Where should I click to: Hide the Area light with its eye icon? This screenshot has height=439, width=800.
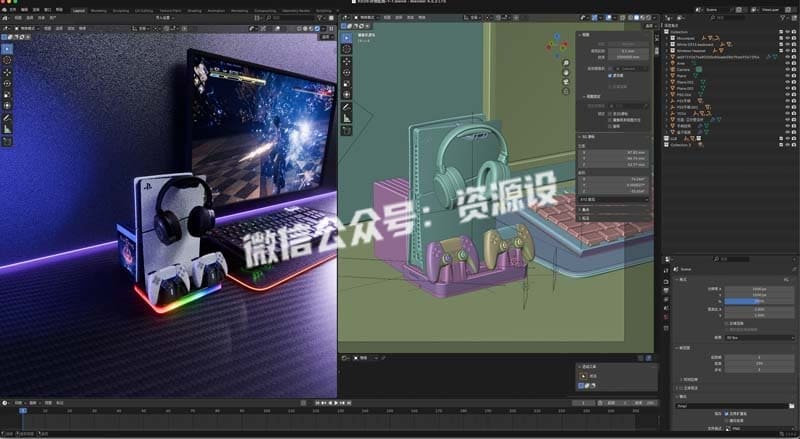787,63
